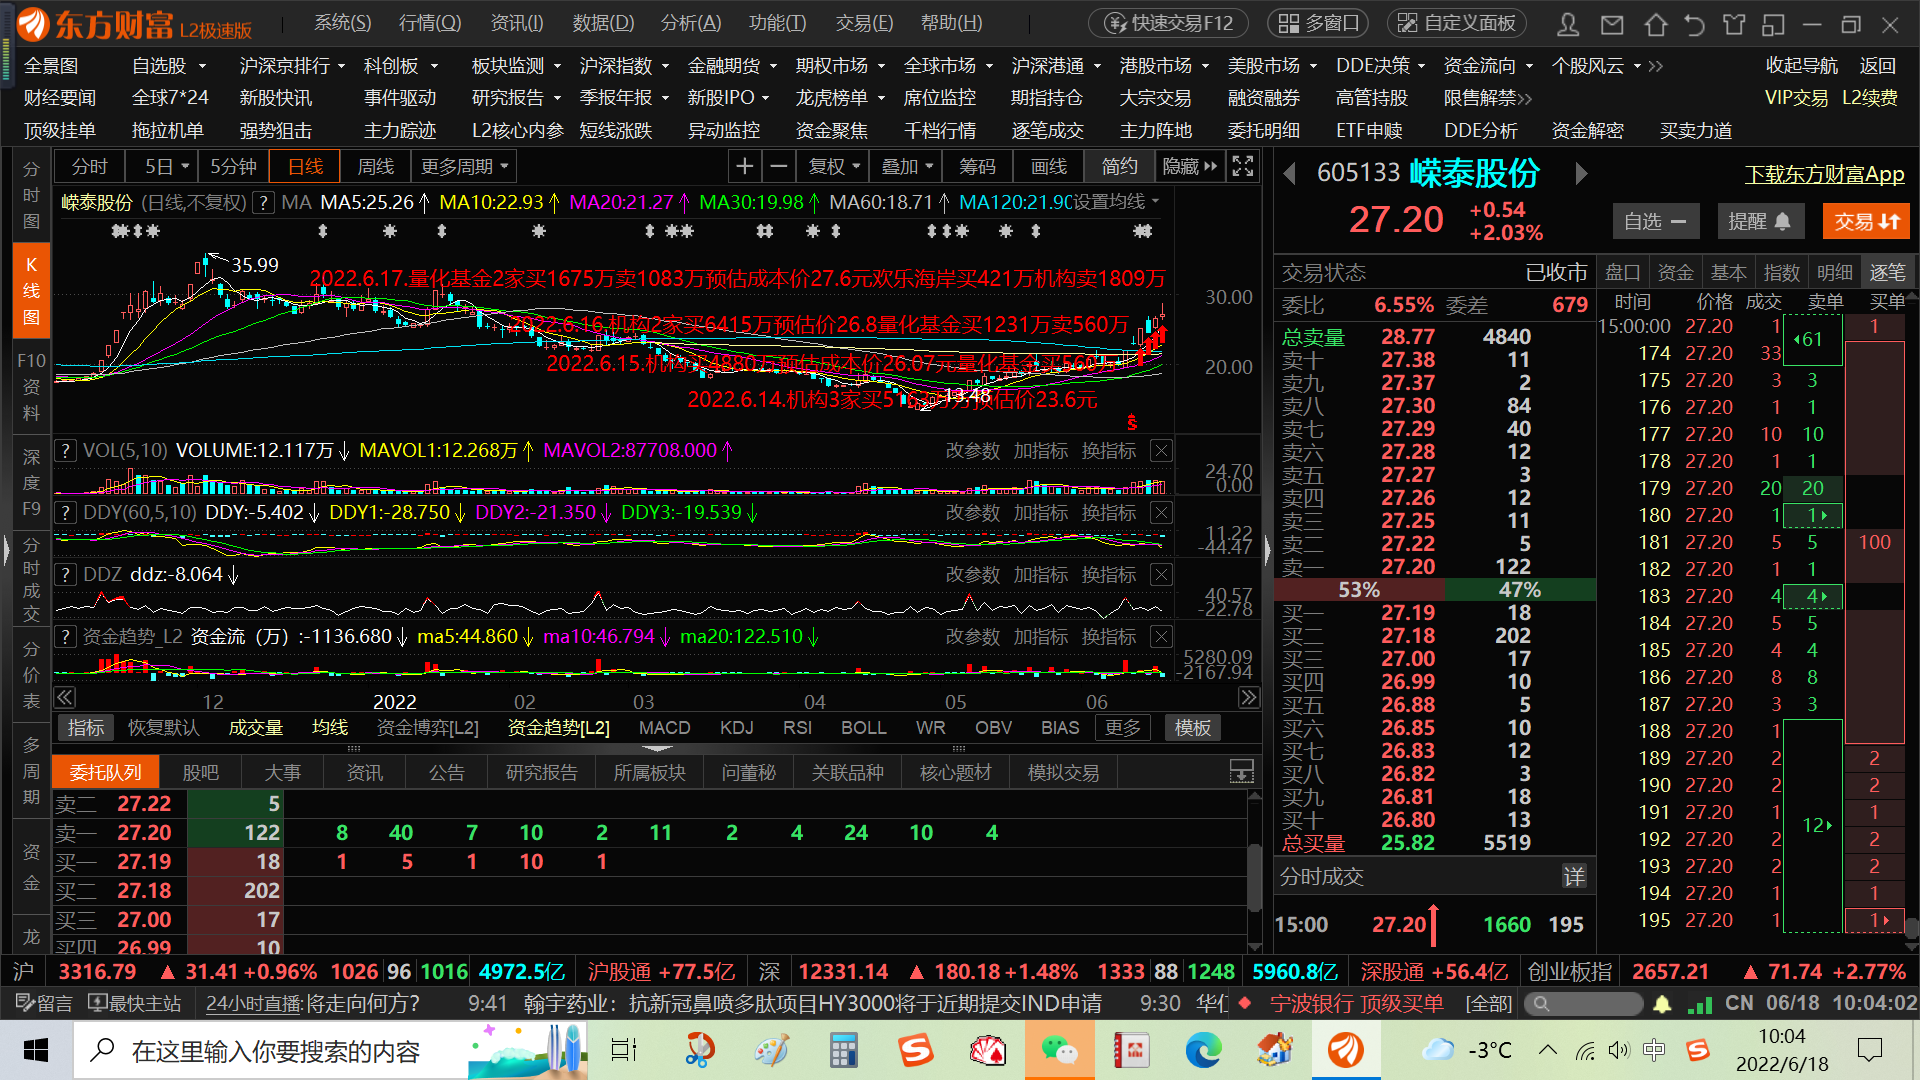Click 恢复默认 restore defaults
1920x1080 pixels.
163,728
